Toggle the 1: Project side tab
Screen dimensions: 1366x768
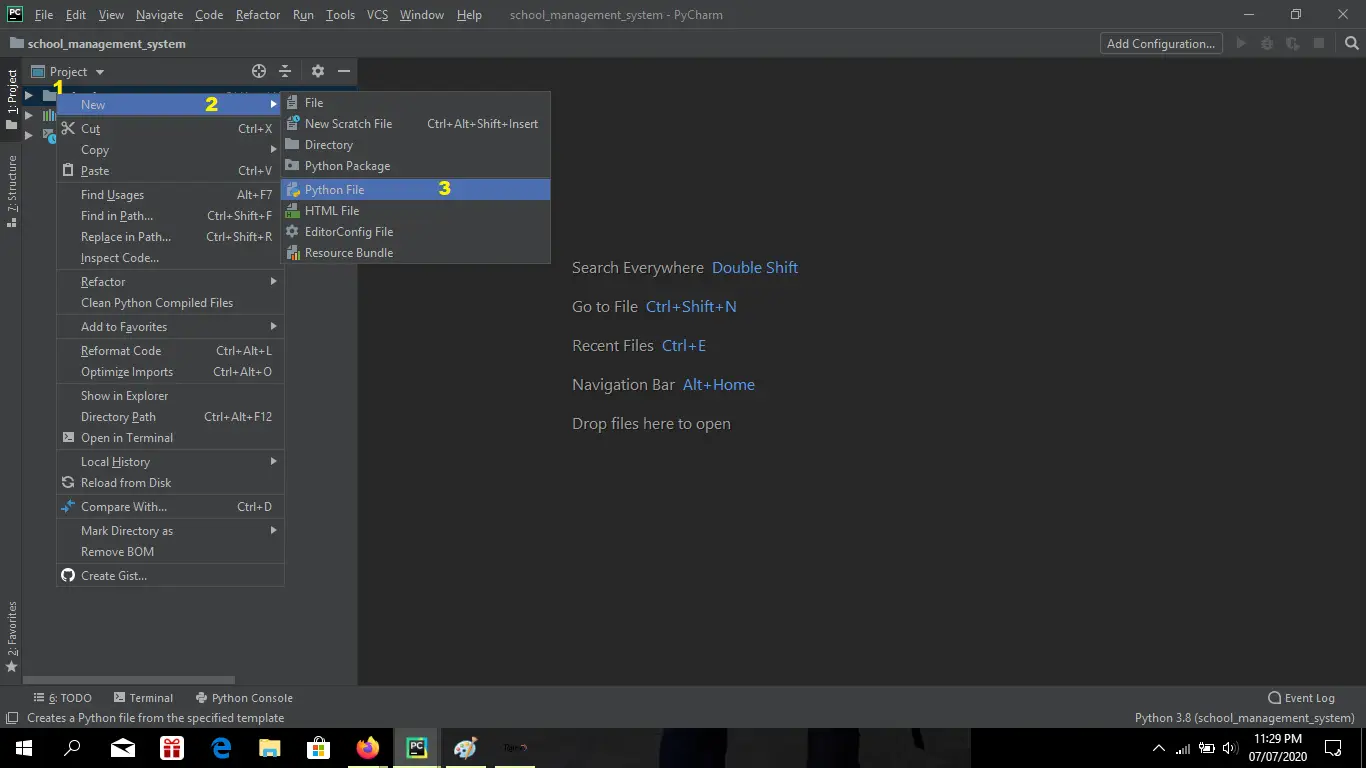[x=12, y=100]
